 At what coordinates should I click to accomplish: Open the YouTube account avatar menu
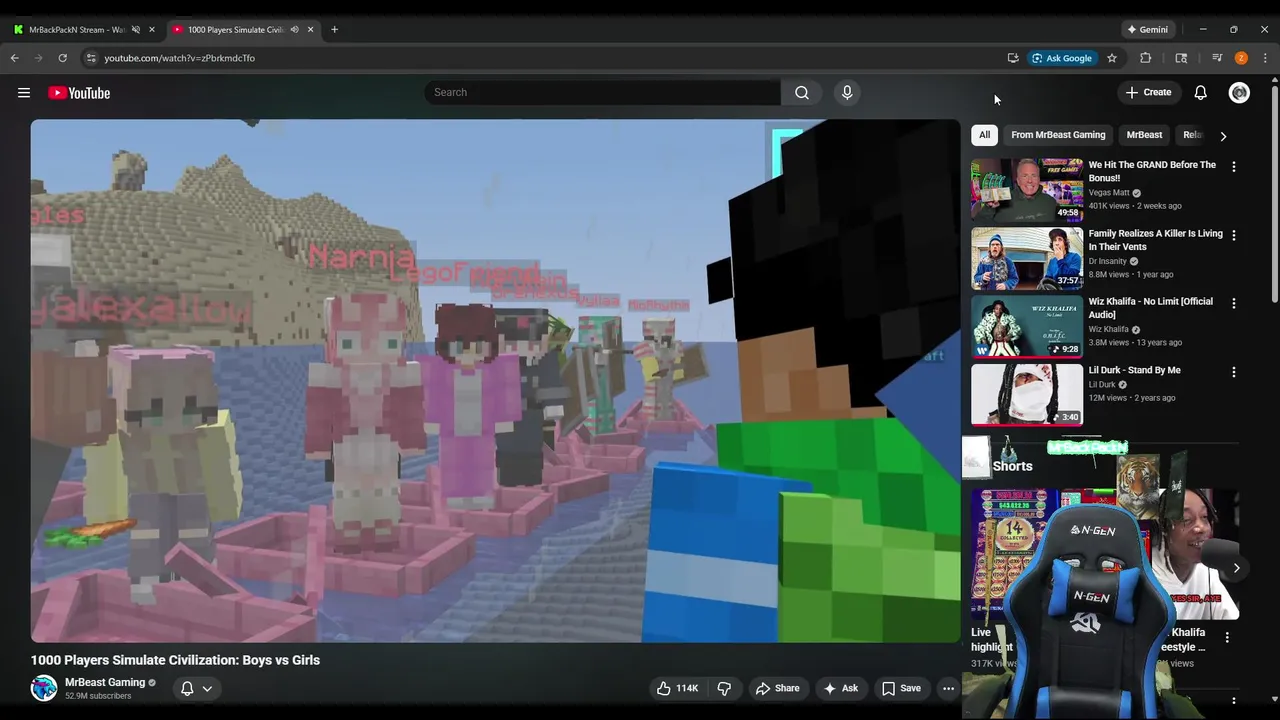point(1239,93)
